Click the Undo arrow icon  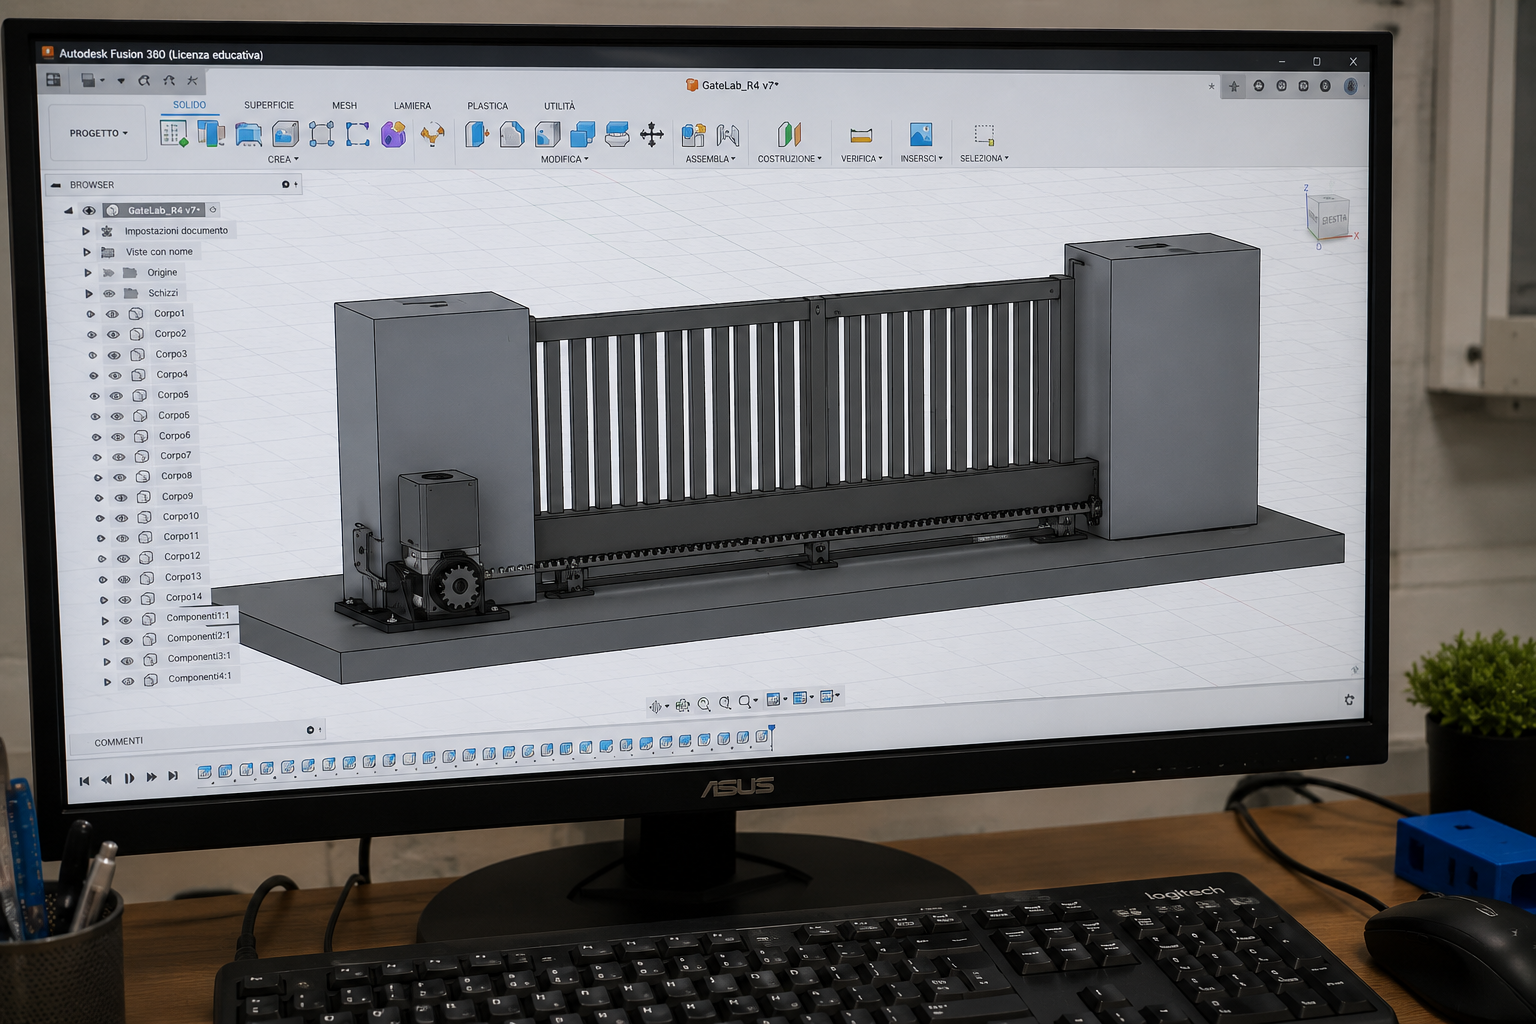pyautogui.click(x=144, y=80)
